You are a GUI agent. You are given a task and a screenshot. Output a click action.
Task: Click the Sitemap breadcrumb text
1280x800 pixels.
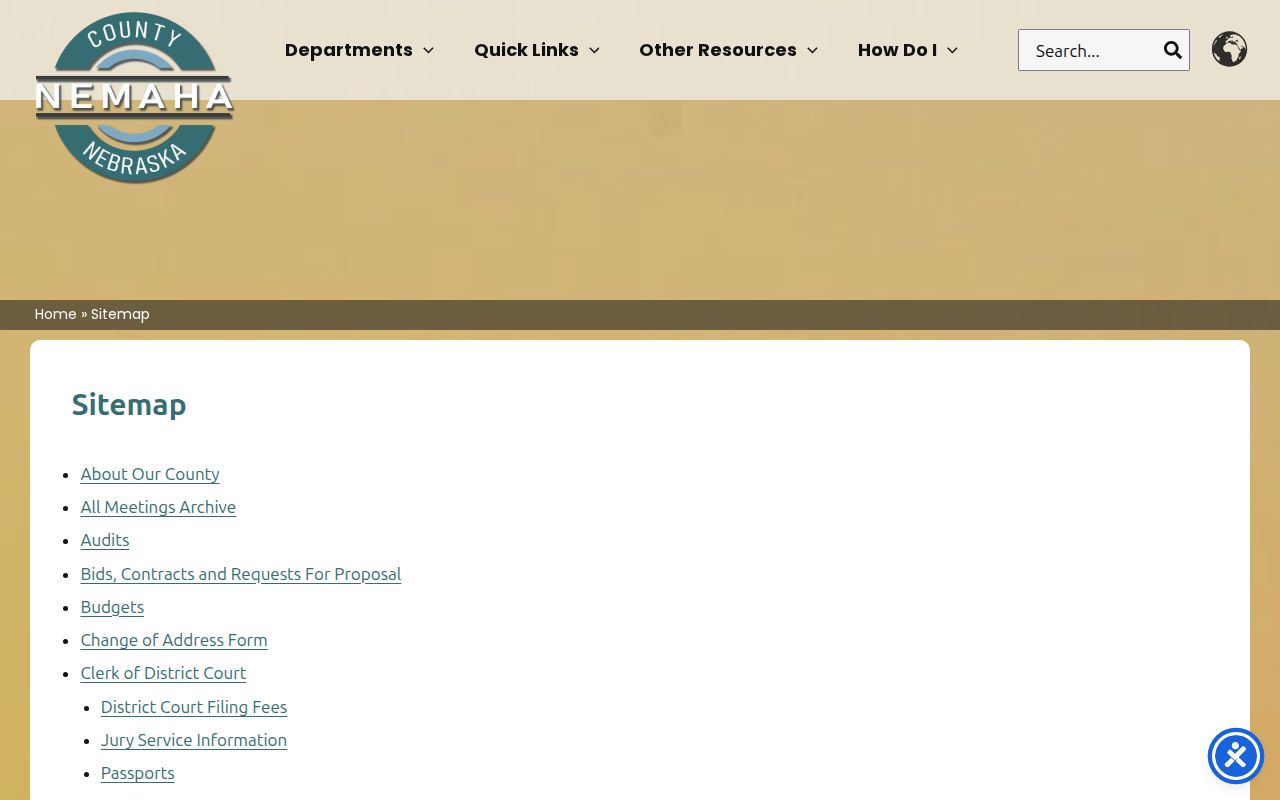pos(120,314)
